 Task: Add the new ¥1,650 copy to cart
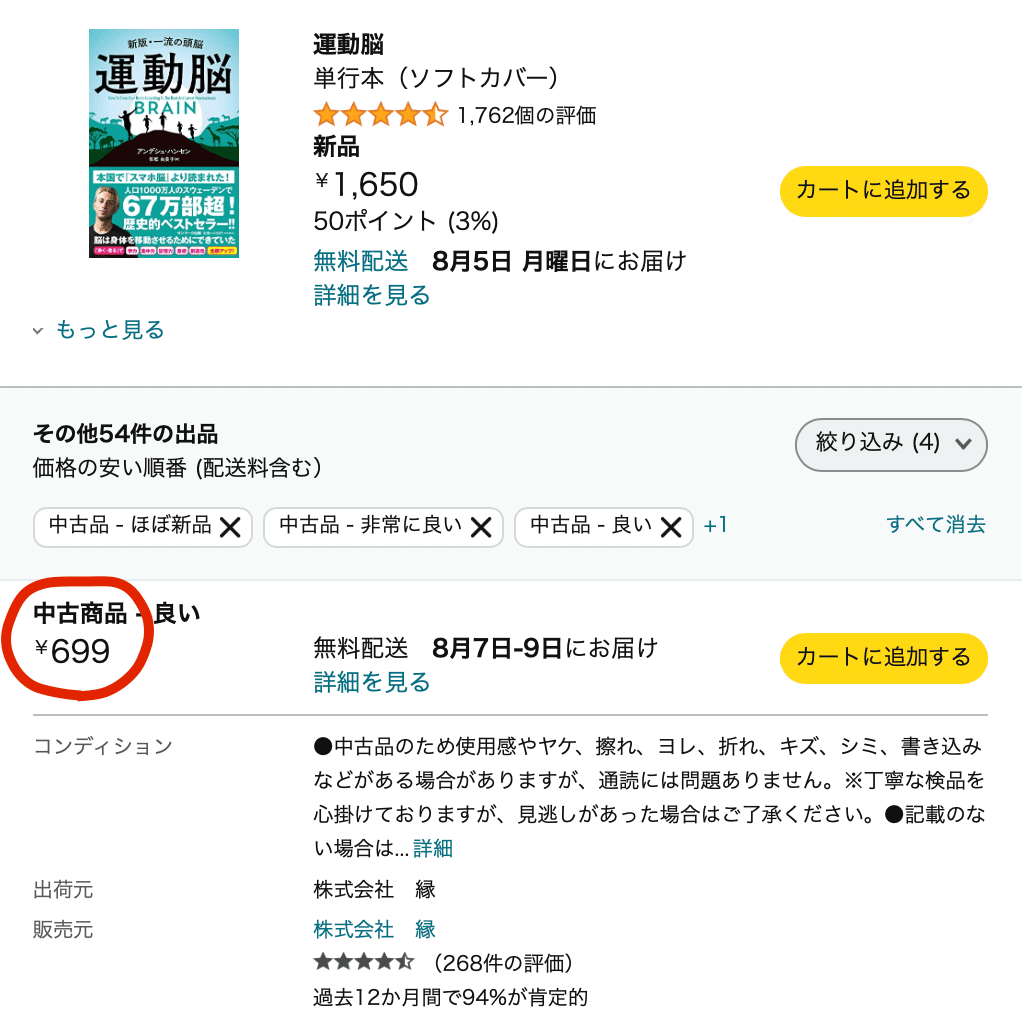(883, 191)
